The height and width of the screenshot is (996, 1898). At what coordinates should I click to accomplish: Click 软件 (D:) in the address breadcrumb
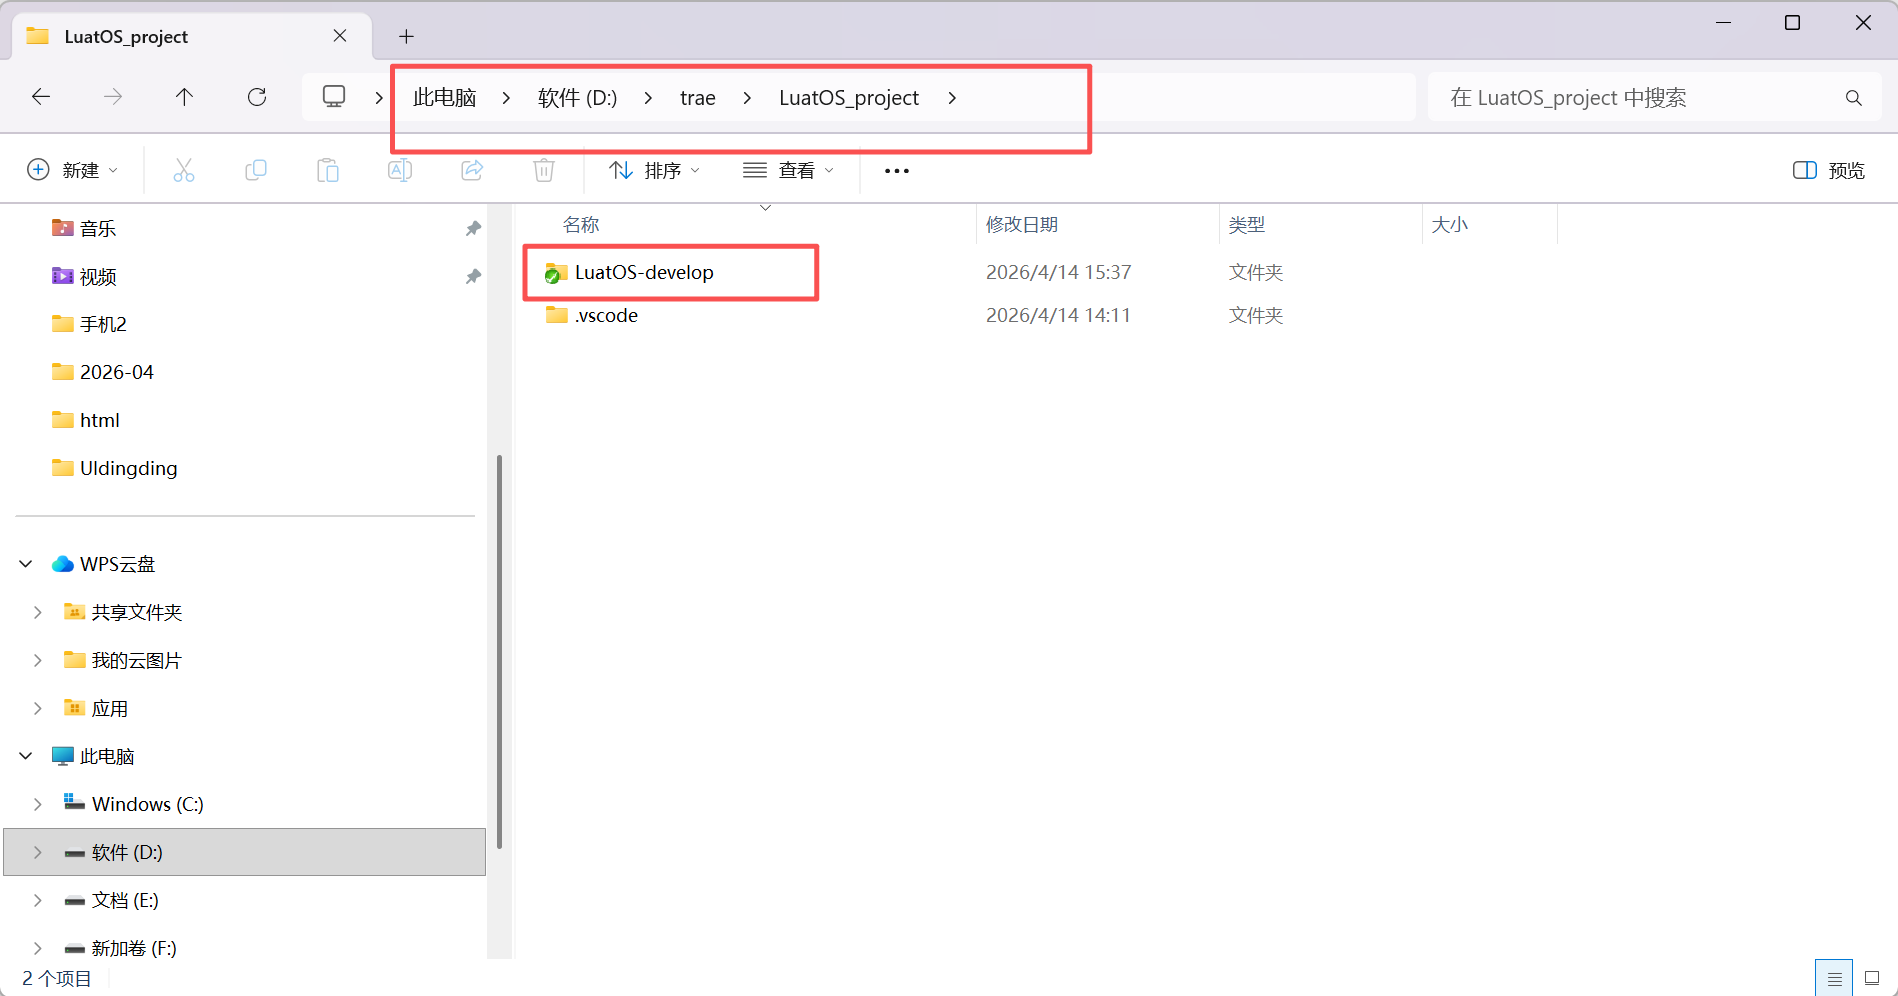pyautogui.click(x=577, y=97)
